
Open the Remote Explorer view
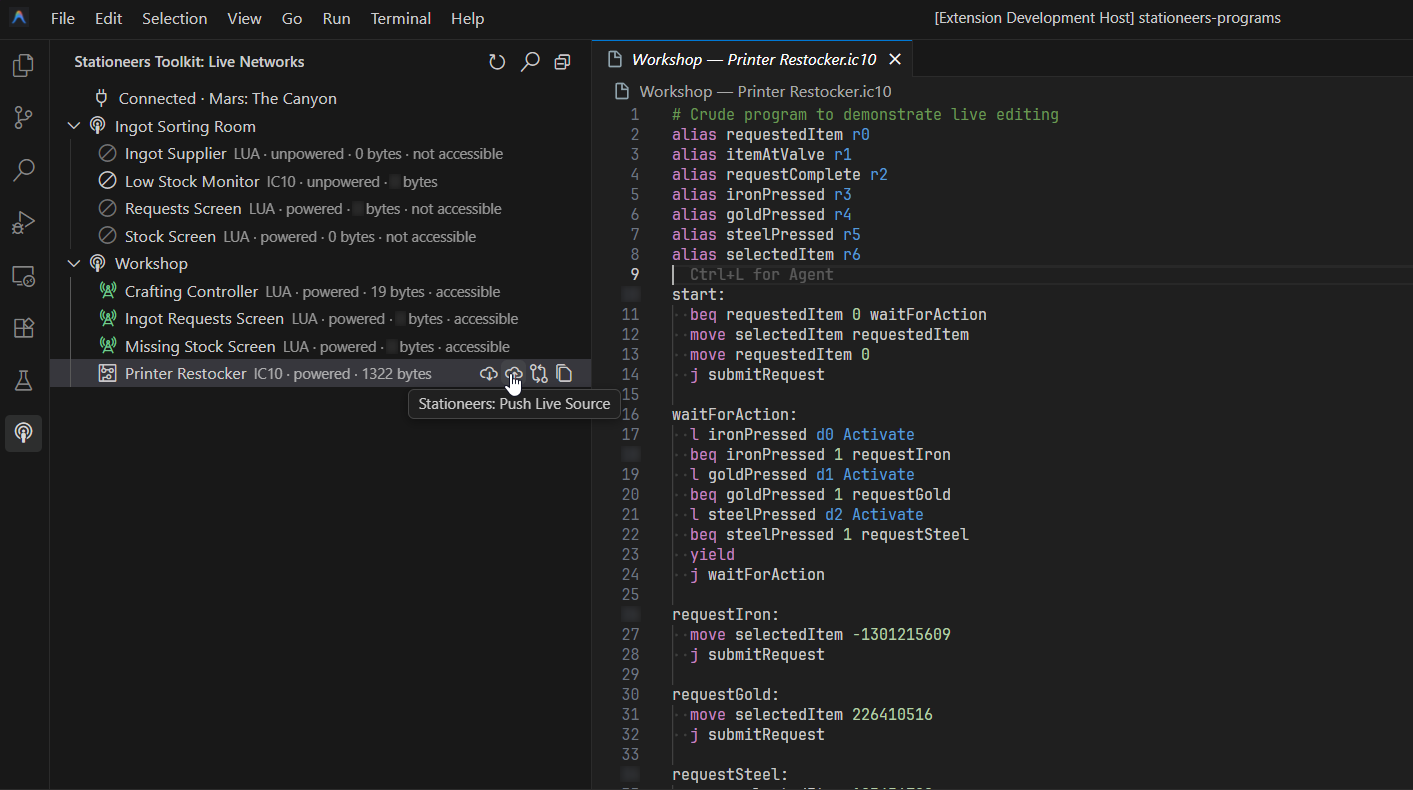coord(23,276)
